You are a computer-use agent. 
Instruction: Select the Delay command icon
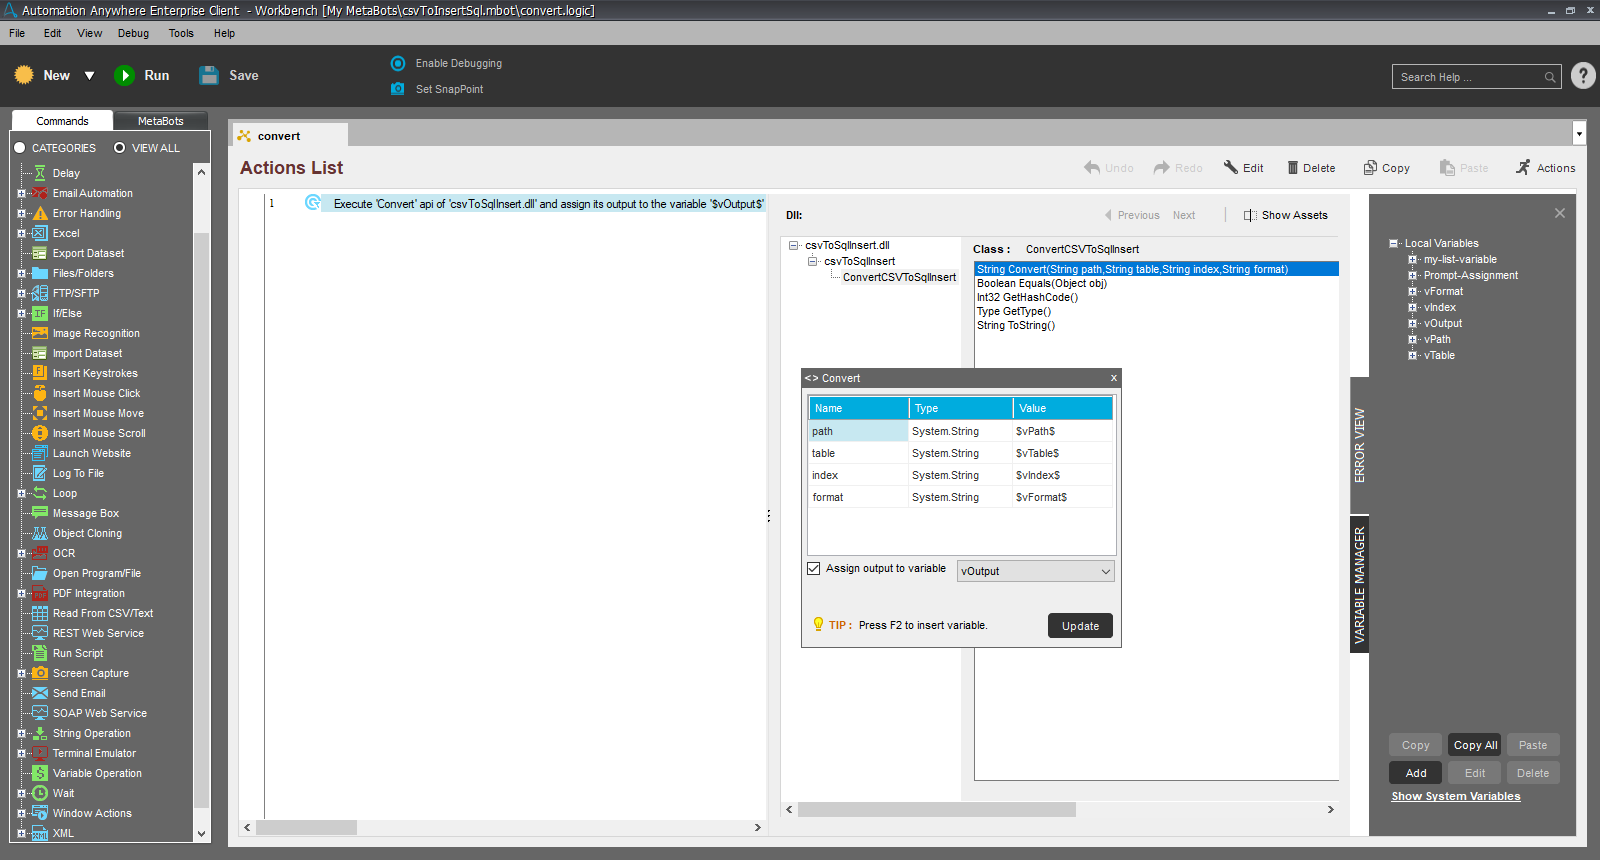[40, 173]
